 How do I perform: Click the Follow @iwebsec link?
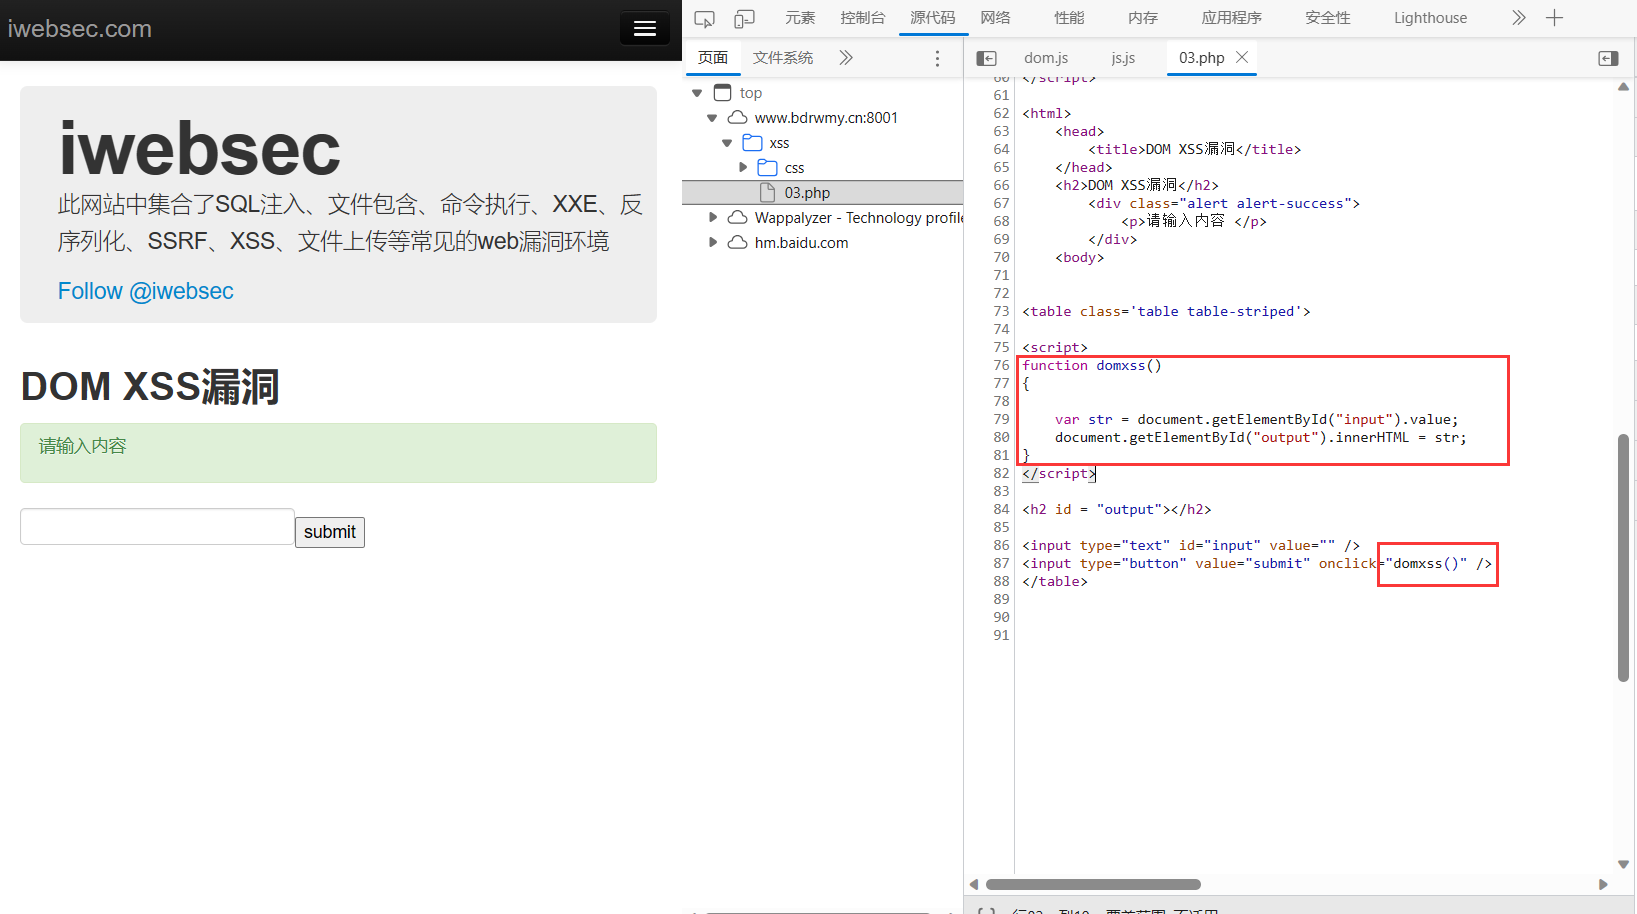(x=145, y=291)
